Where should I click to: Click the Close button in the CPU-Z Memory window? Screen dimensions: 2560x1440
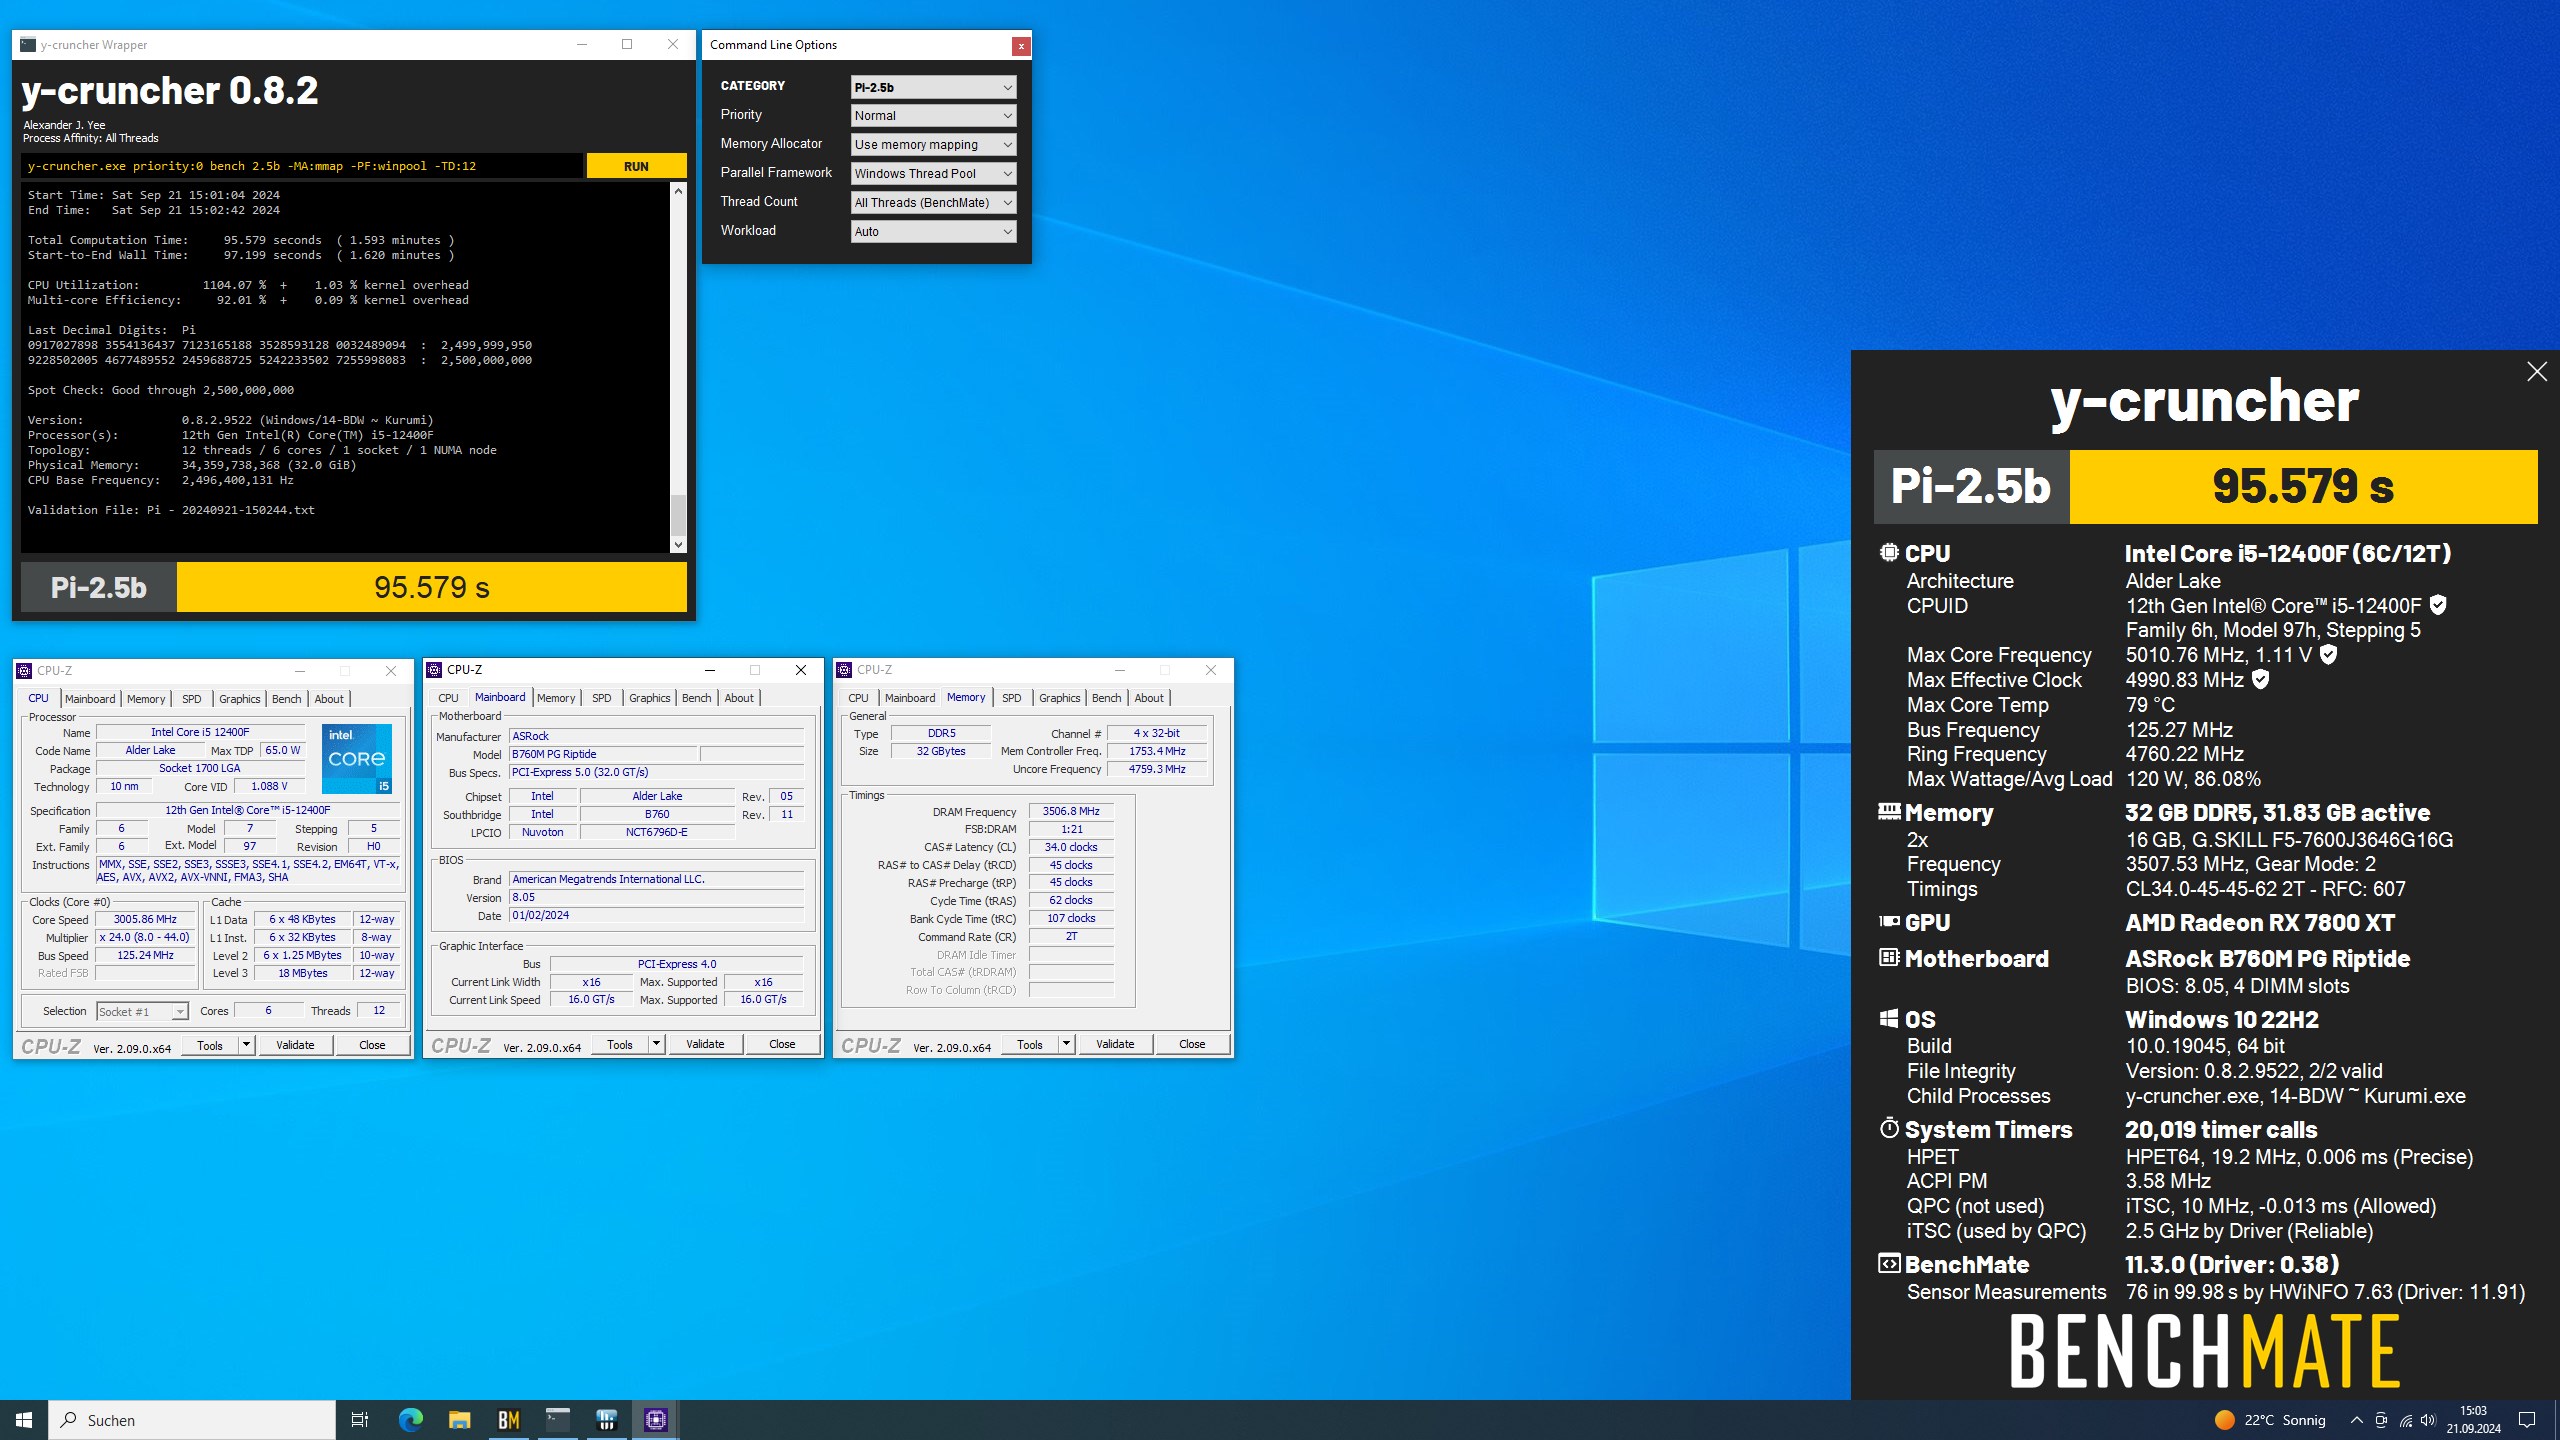click(x=1192, y=1044)
